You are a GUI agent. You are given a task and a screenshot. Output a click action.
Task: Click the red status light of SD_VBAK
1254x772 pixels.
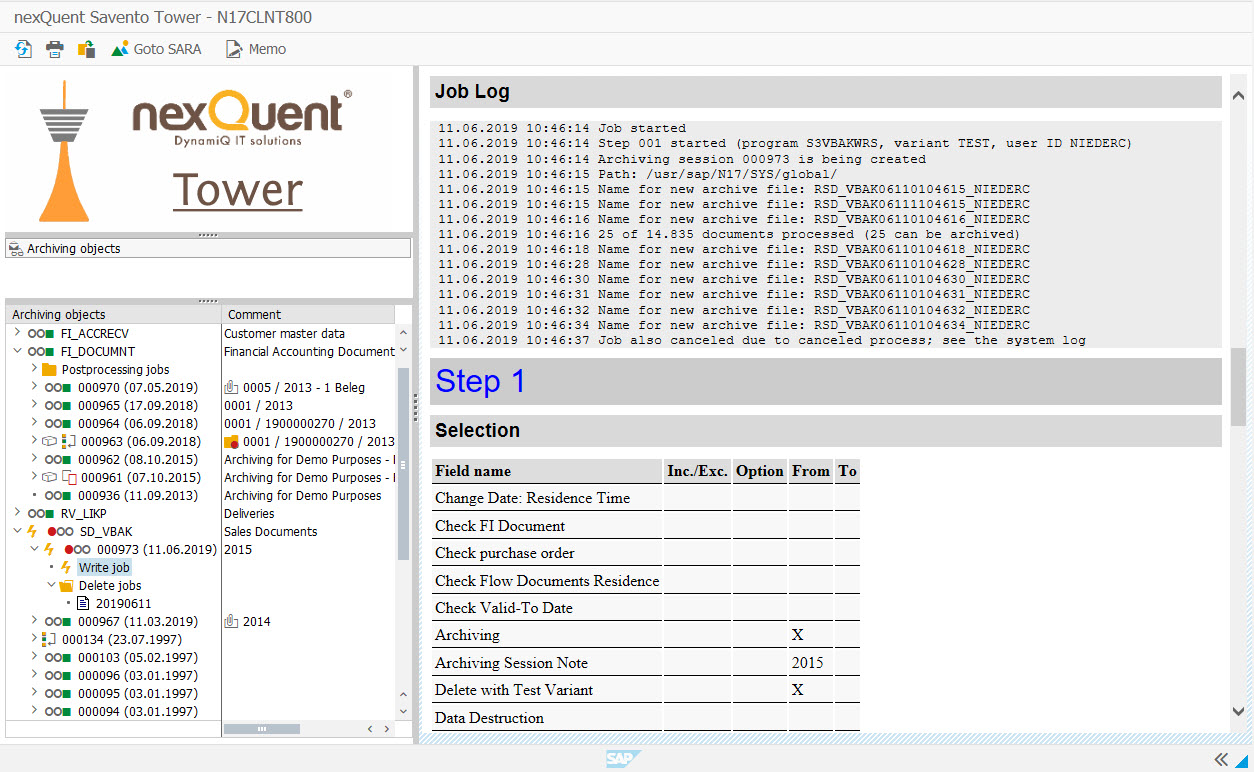coord(52,532)
